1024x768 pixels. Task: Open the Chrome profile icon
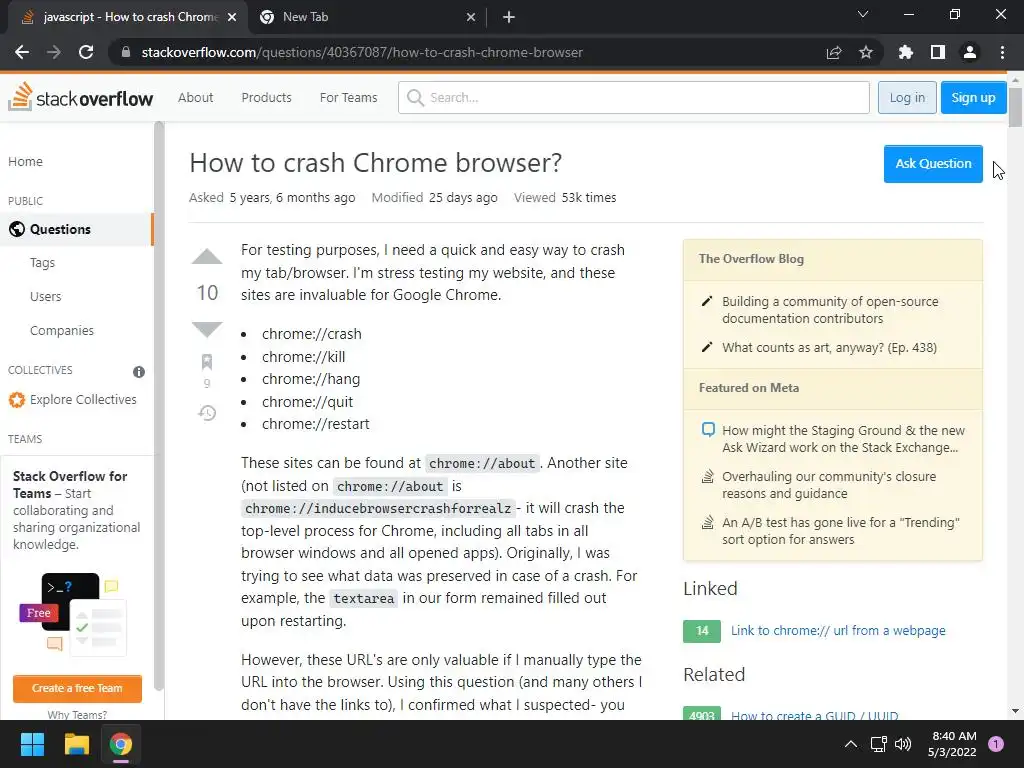tap(970, 52)
